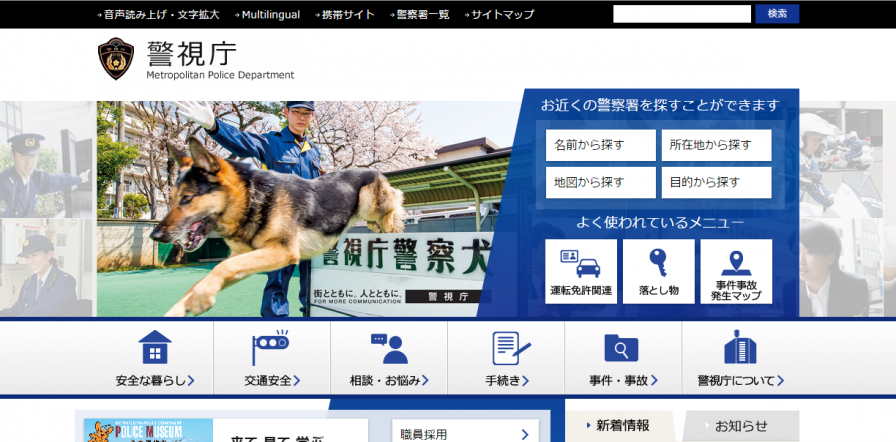Open the 交通安全 menu label

267,381
